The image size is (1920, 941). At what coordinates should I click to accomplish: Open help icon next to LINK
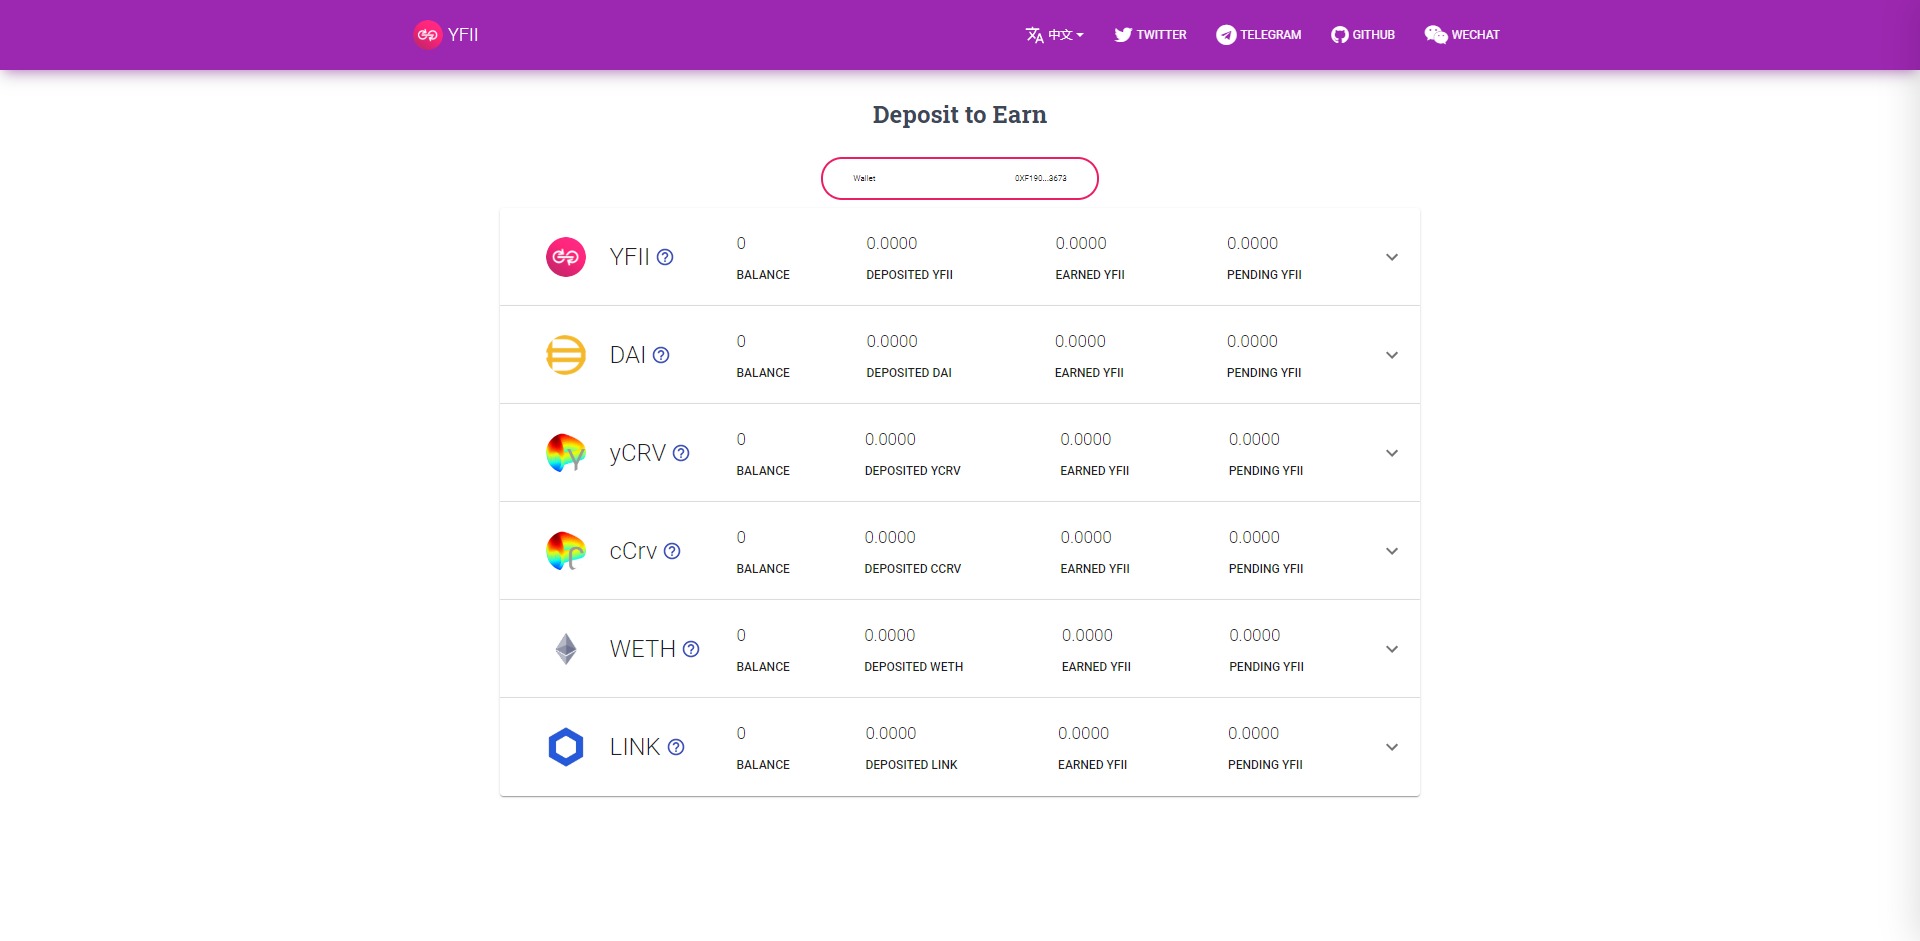click(x=676, y=747)
